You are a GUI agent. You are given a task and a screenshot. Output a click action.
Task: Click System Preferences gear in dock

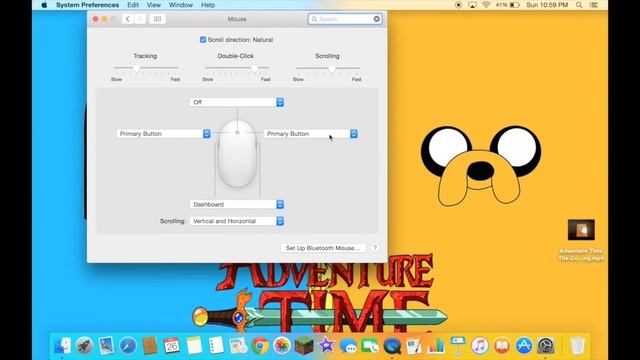(x=545, y=346)
